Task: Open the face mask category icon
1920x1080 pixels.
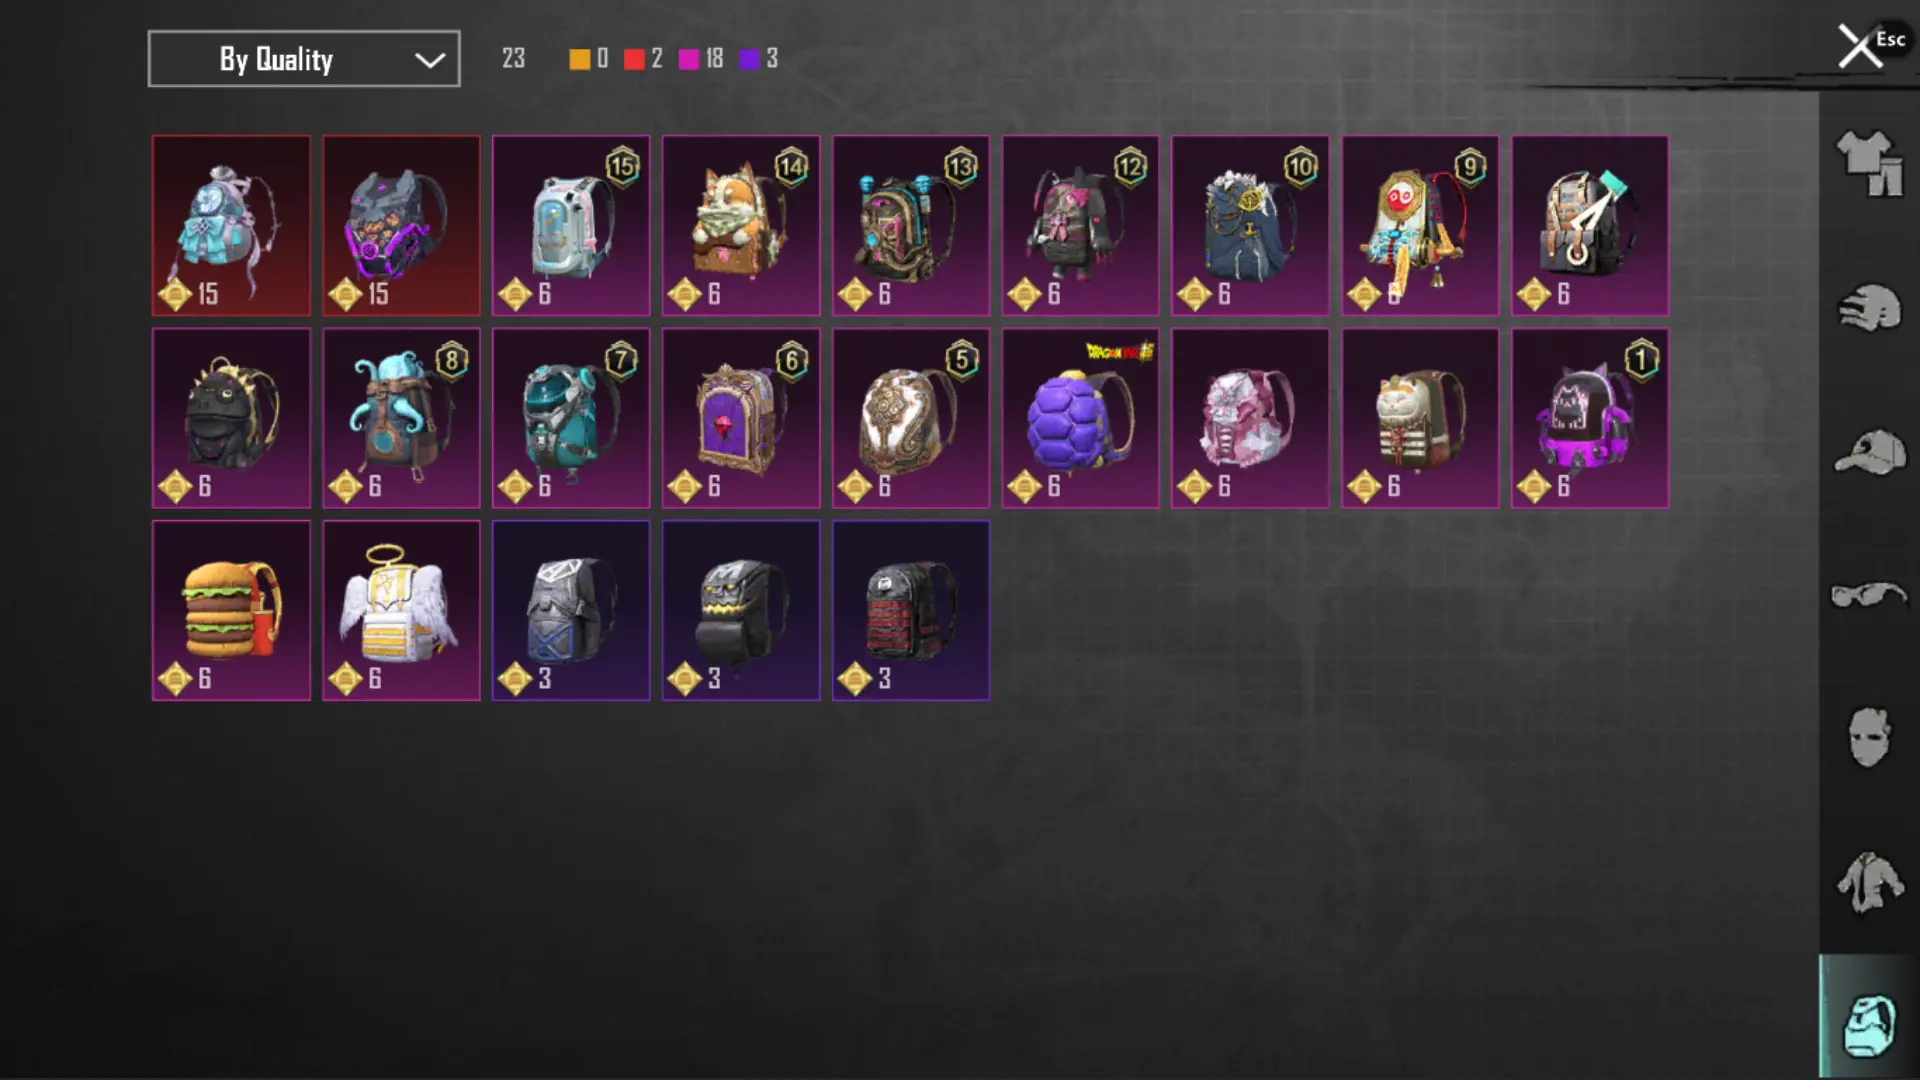Action: [1869, 738]
